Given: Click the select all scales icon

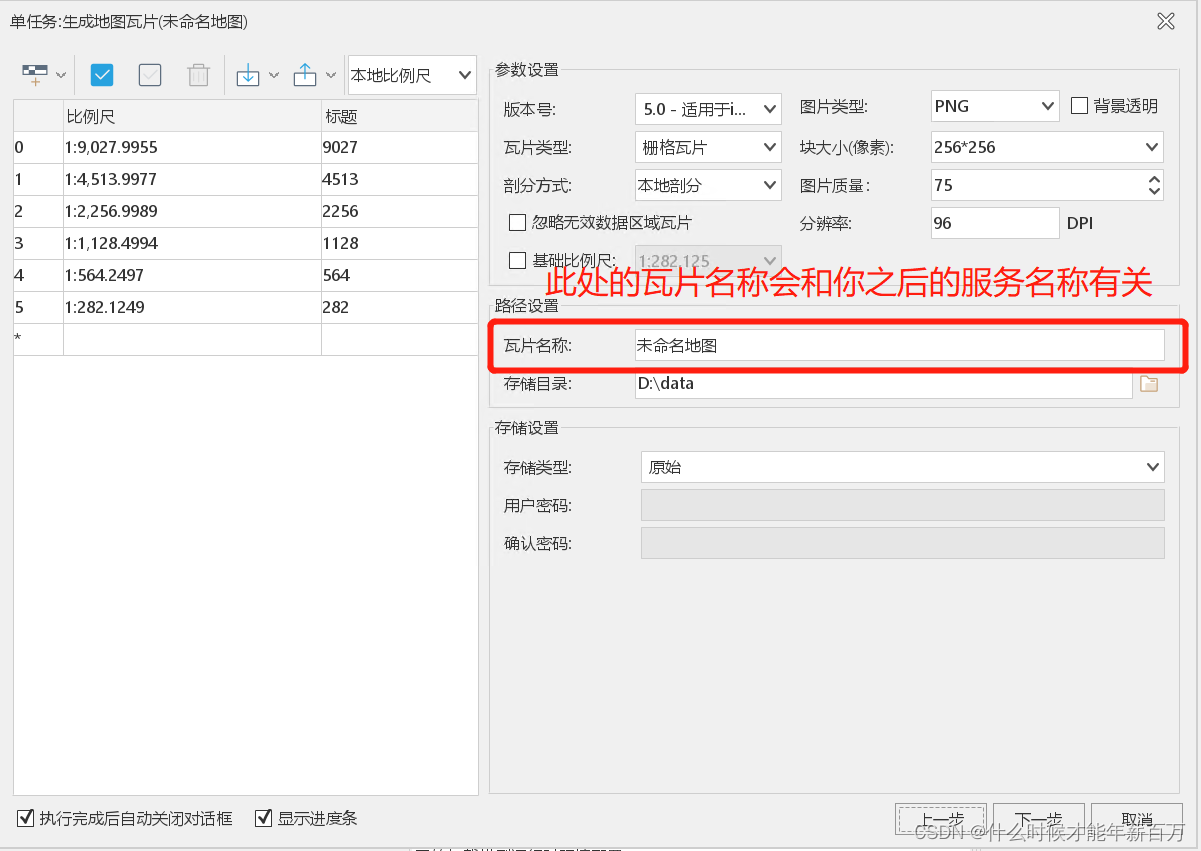Looking at the screenshot, I should [101, 74].
